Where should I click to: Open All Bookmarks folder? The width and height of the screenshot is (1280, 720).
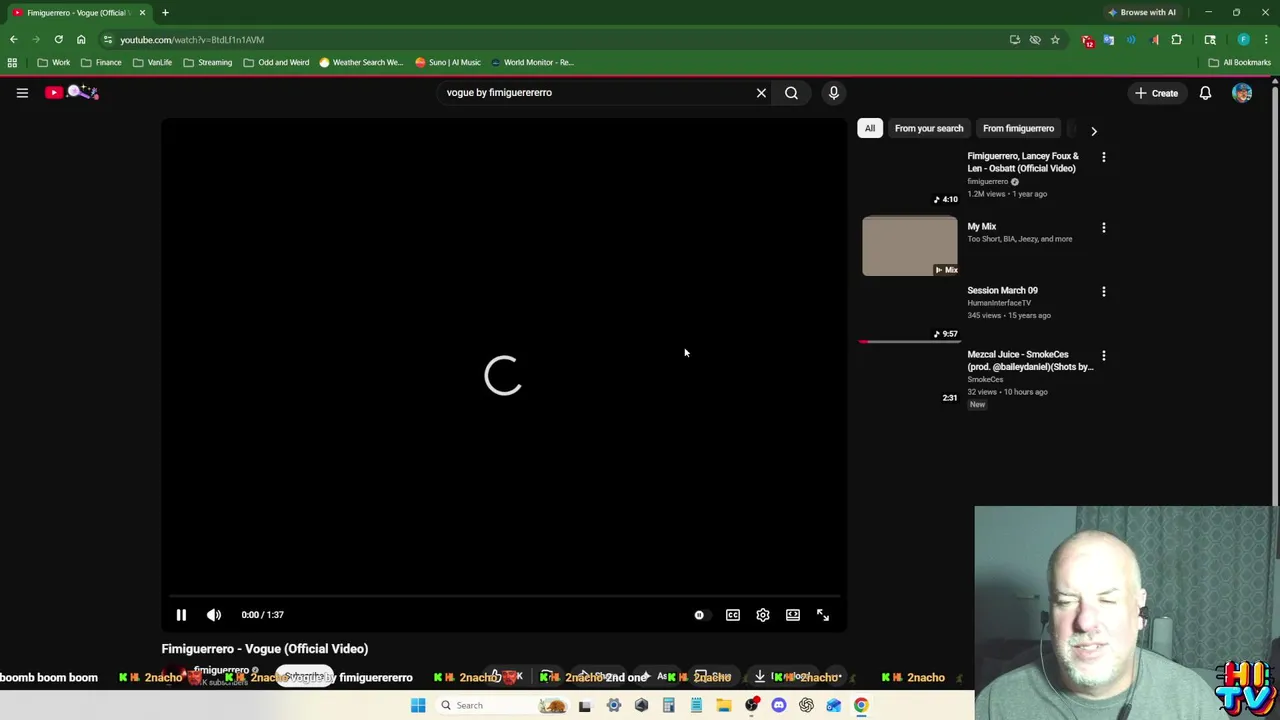pos(1240,62)
